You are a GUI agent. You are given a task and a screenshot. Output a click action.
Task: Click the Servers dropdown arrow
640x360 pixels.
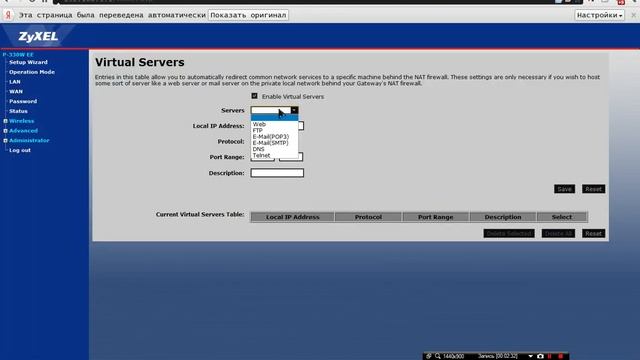(x=294, y=110)
